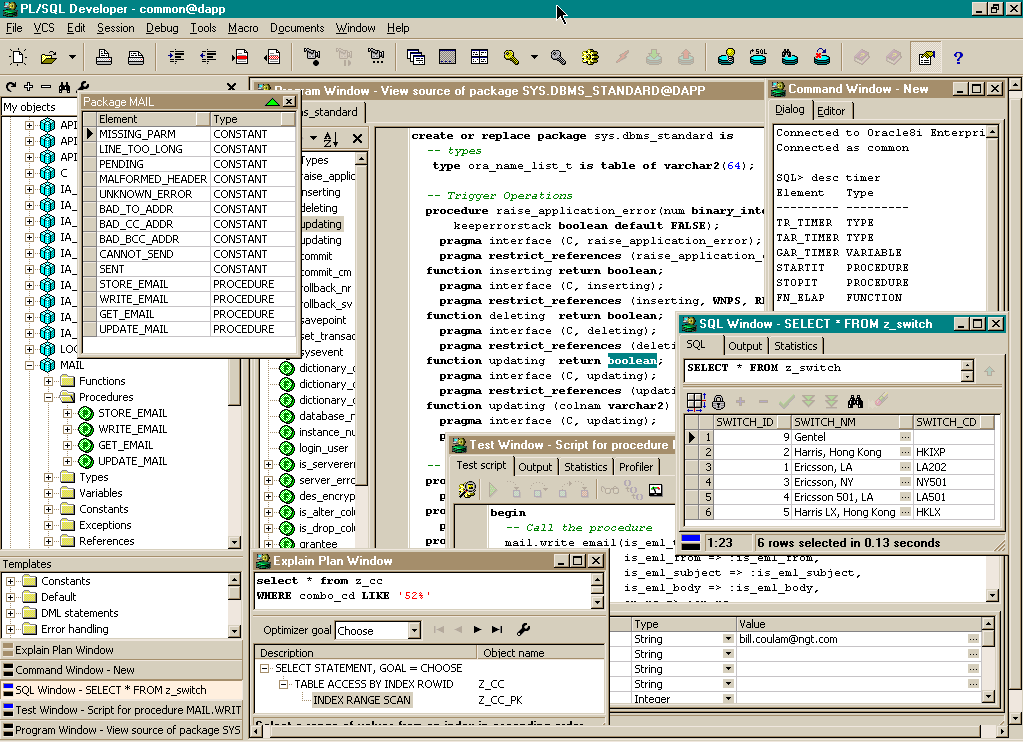Click the execute gear icon in Test Window
1023x742 pixels.
pos(466,489)
